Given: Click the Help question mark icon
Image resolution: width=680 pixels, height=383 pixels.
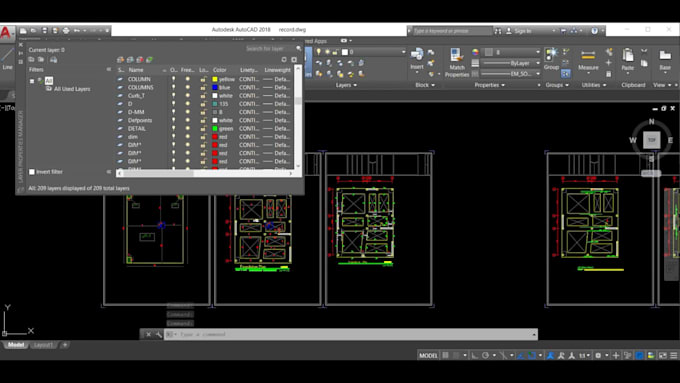Looking at the screenshot, I should [595, 31].
